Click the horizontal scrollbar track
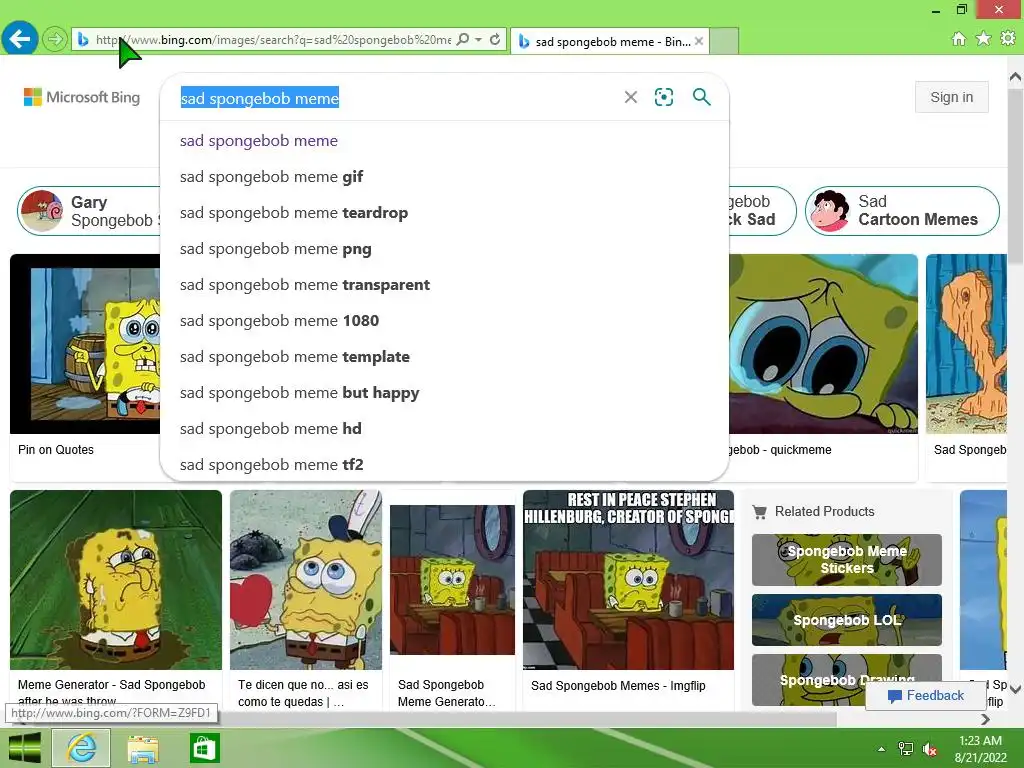 coord(908,719)
